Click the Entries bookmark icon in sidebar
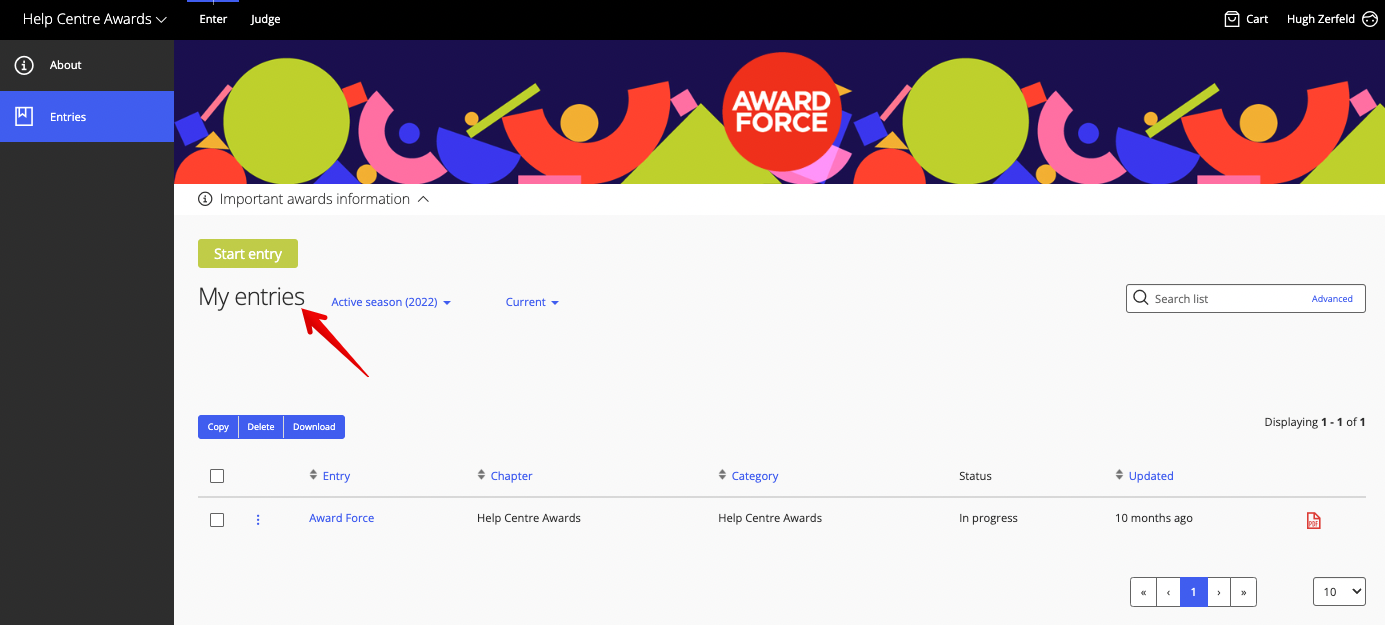 coord(24,117)
